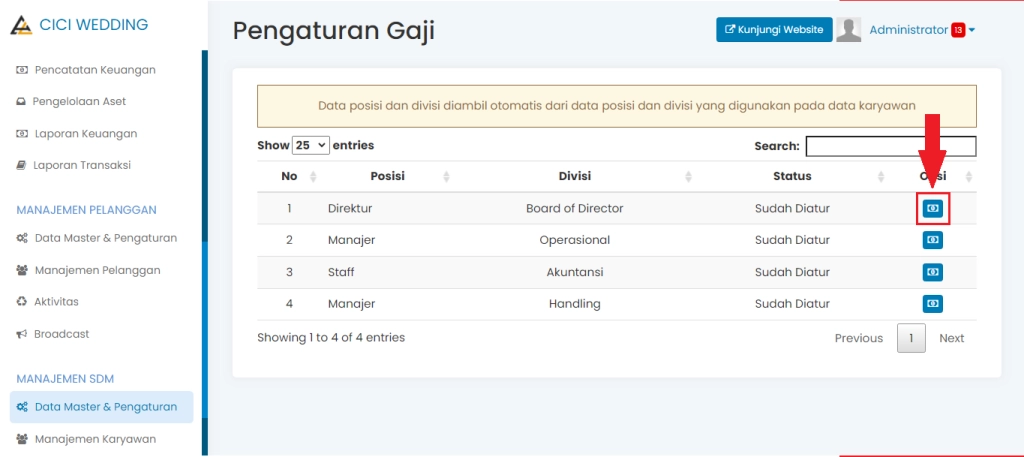Click the Board of Director cell
The image size is (1024, 457).
click(x=575, y=208)
